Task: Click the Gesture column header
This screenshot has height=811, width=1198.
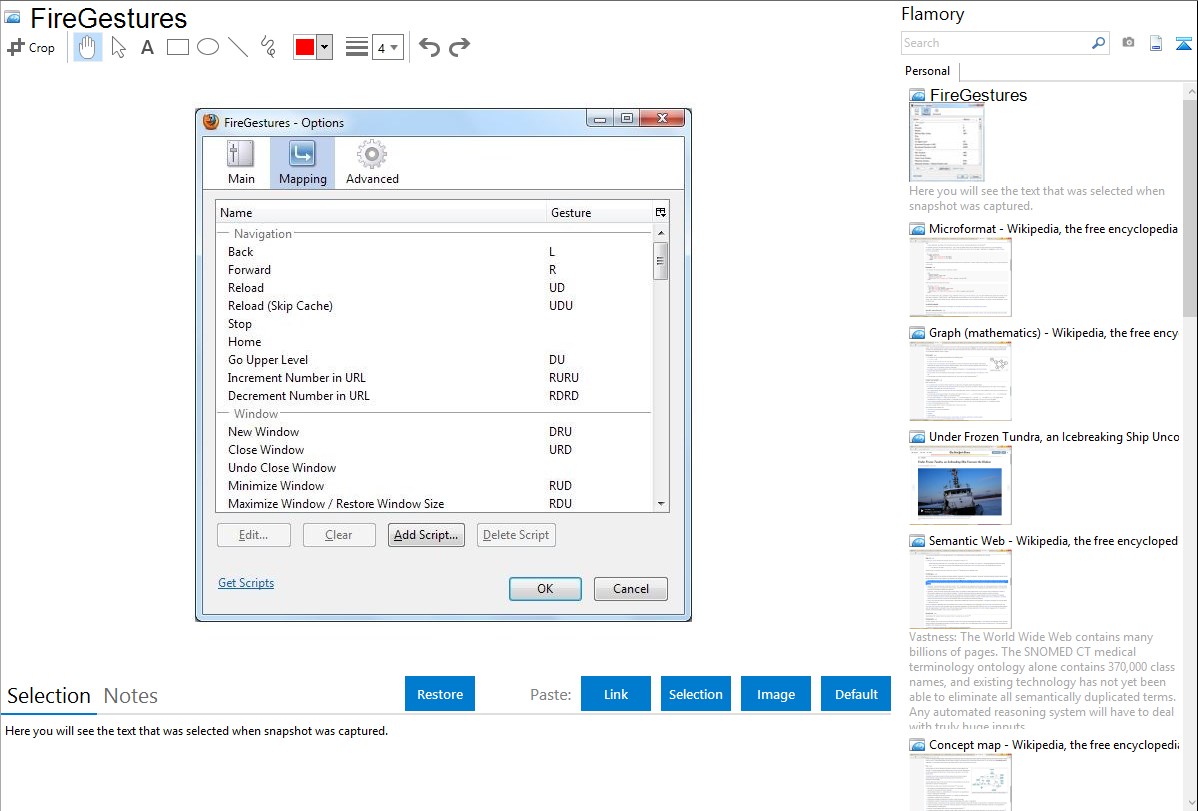Action: point(599,212)
